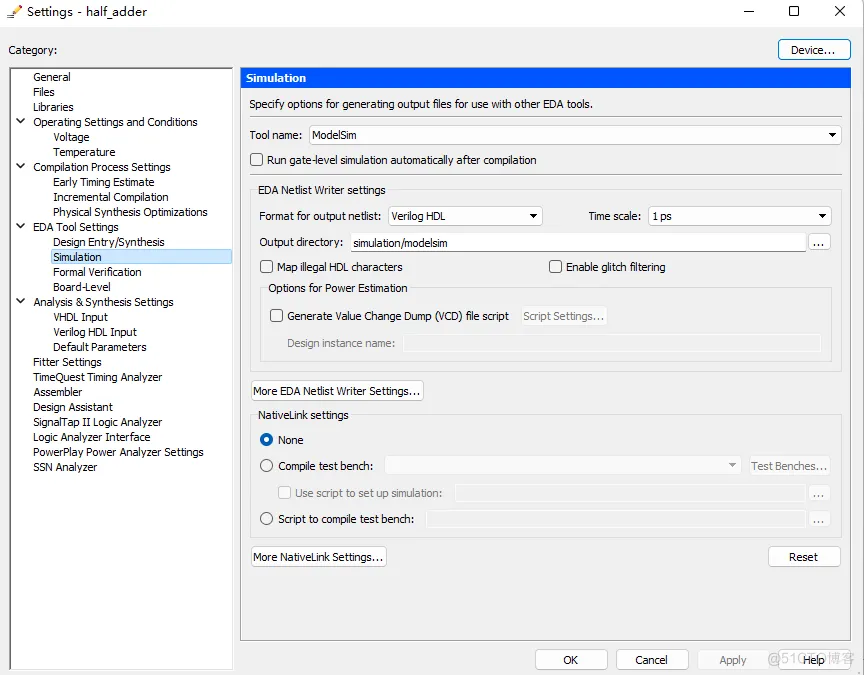Click the Script to compile test bench field

click(615, 519)
